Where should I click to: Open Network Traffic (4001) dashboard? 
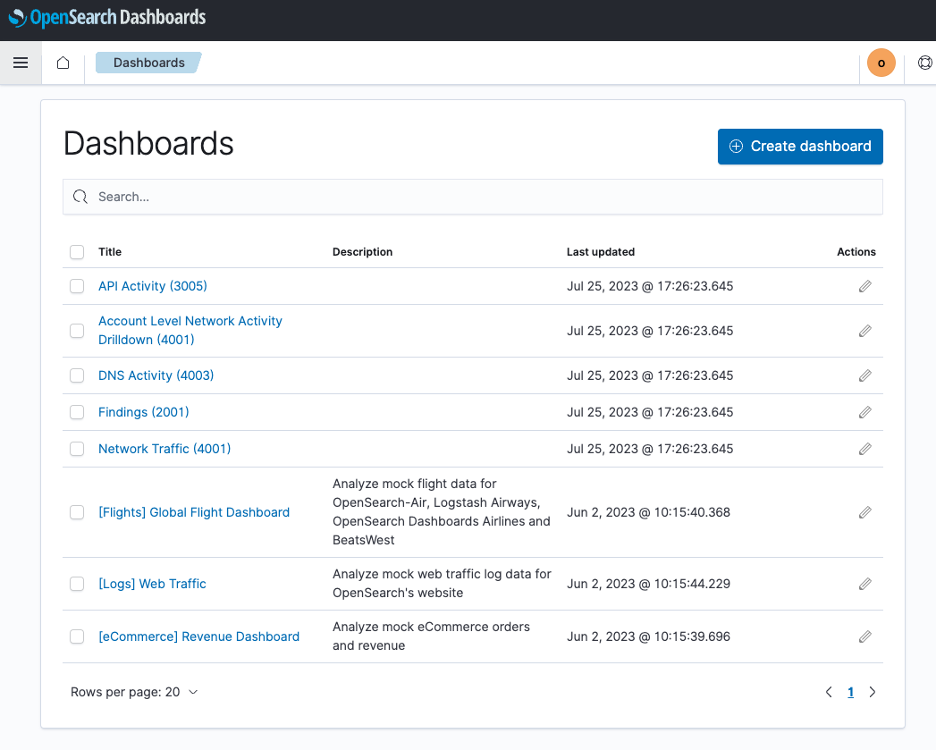[164, 448]
